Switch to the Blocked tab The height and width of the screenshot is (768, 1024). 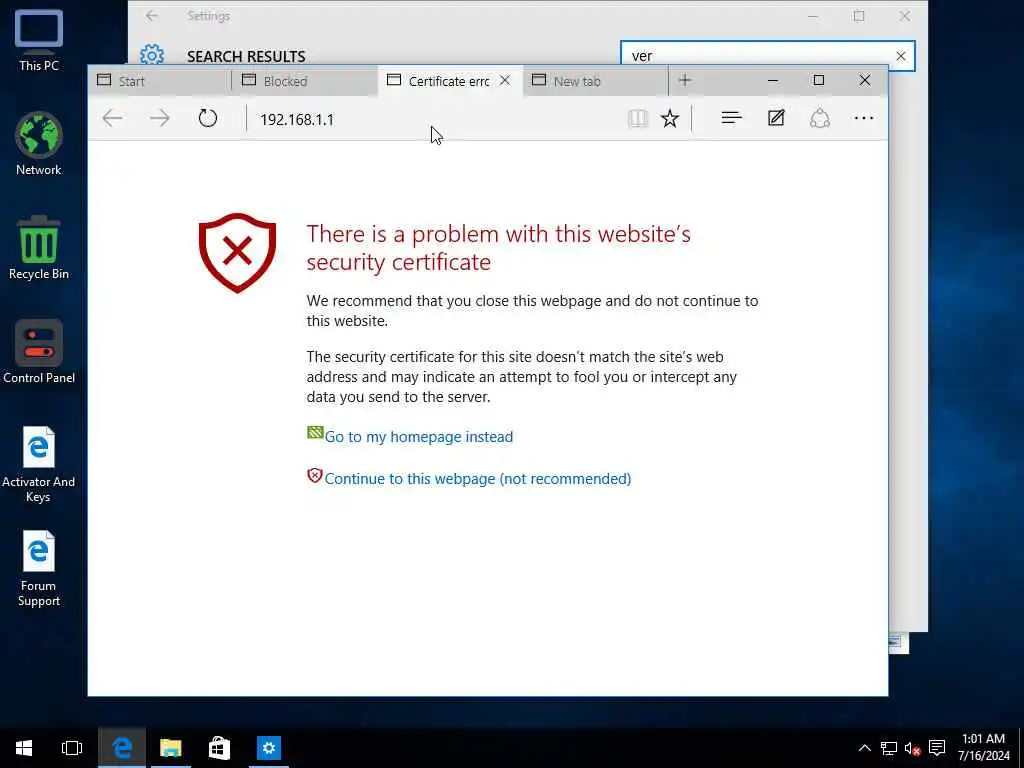click(x=304, y=81)
